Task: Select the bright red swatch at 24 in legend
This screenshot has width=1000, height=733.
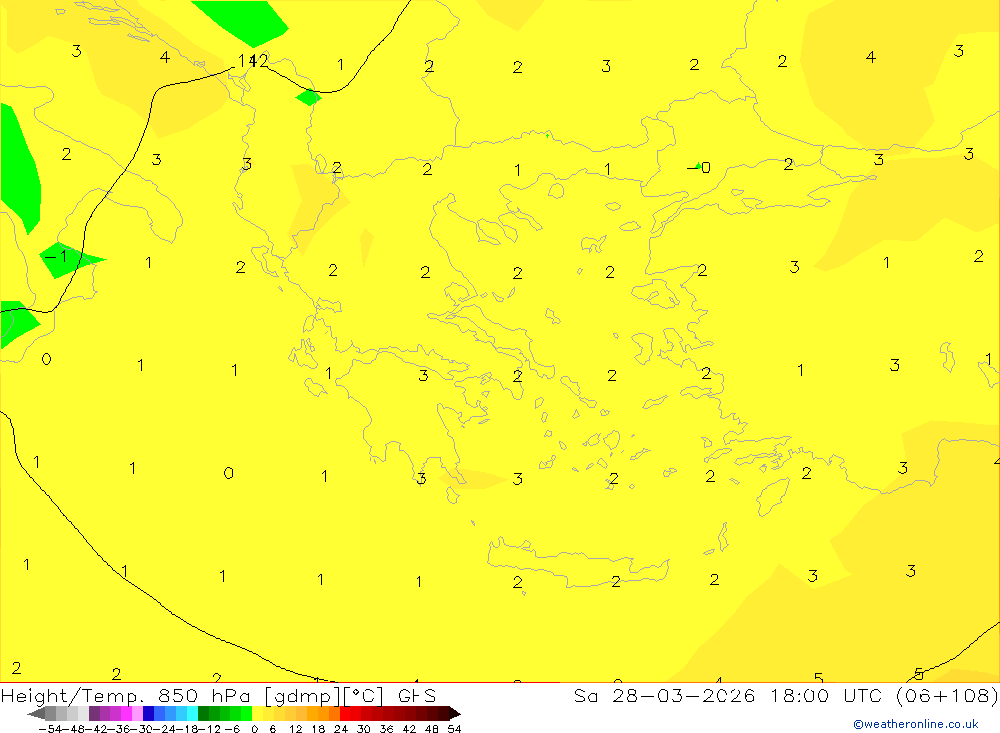Action: click(346, 714)
